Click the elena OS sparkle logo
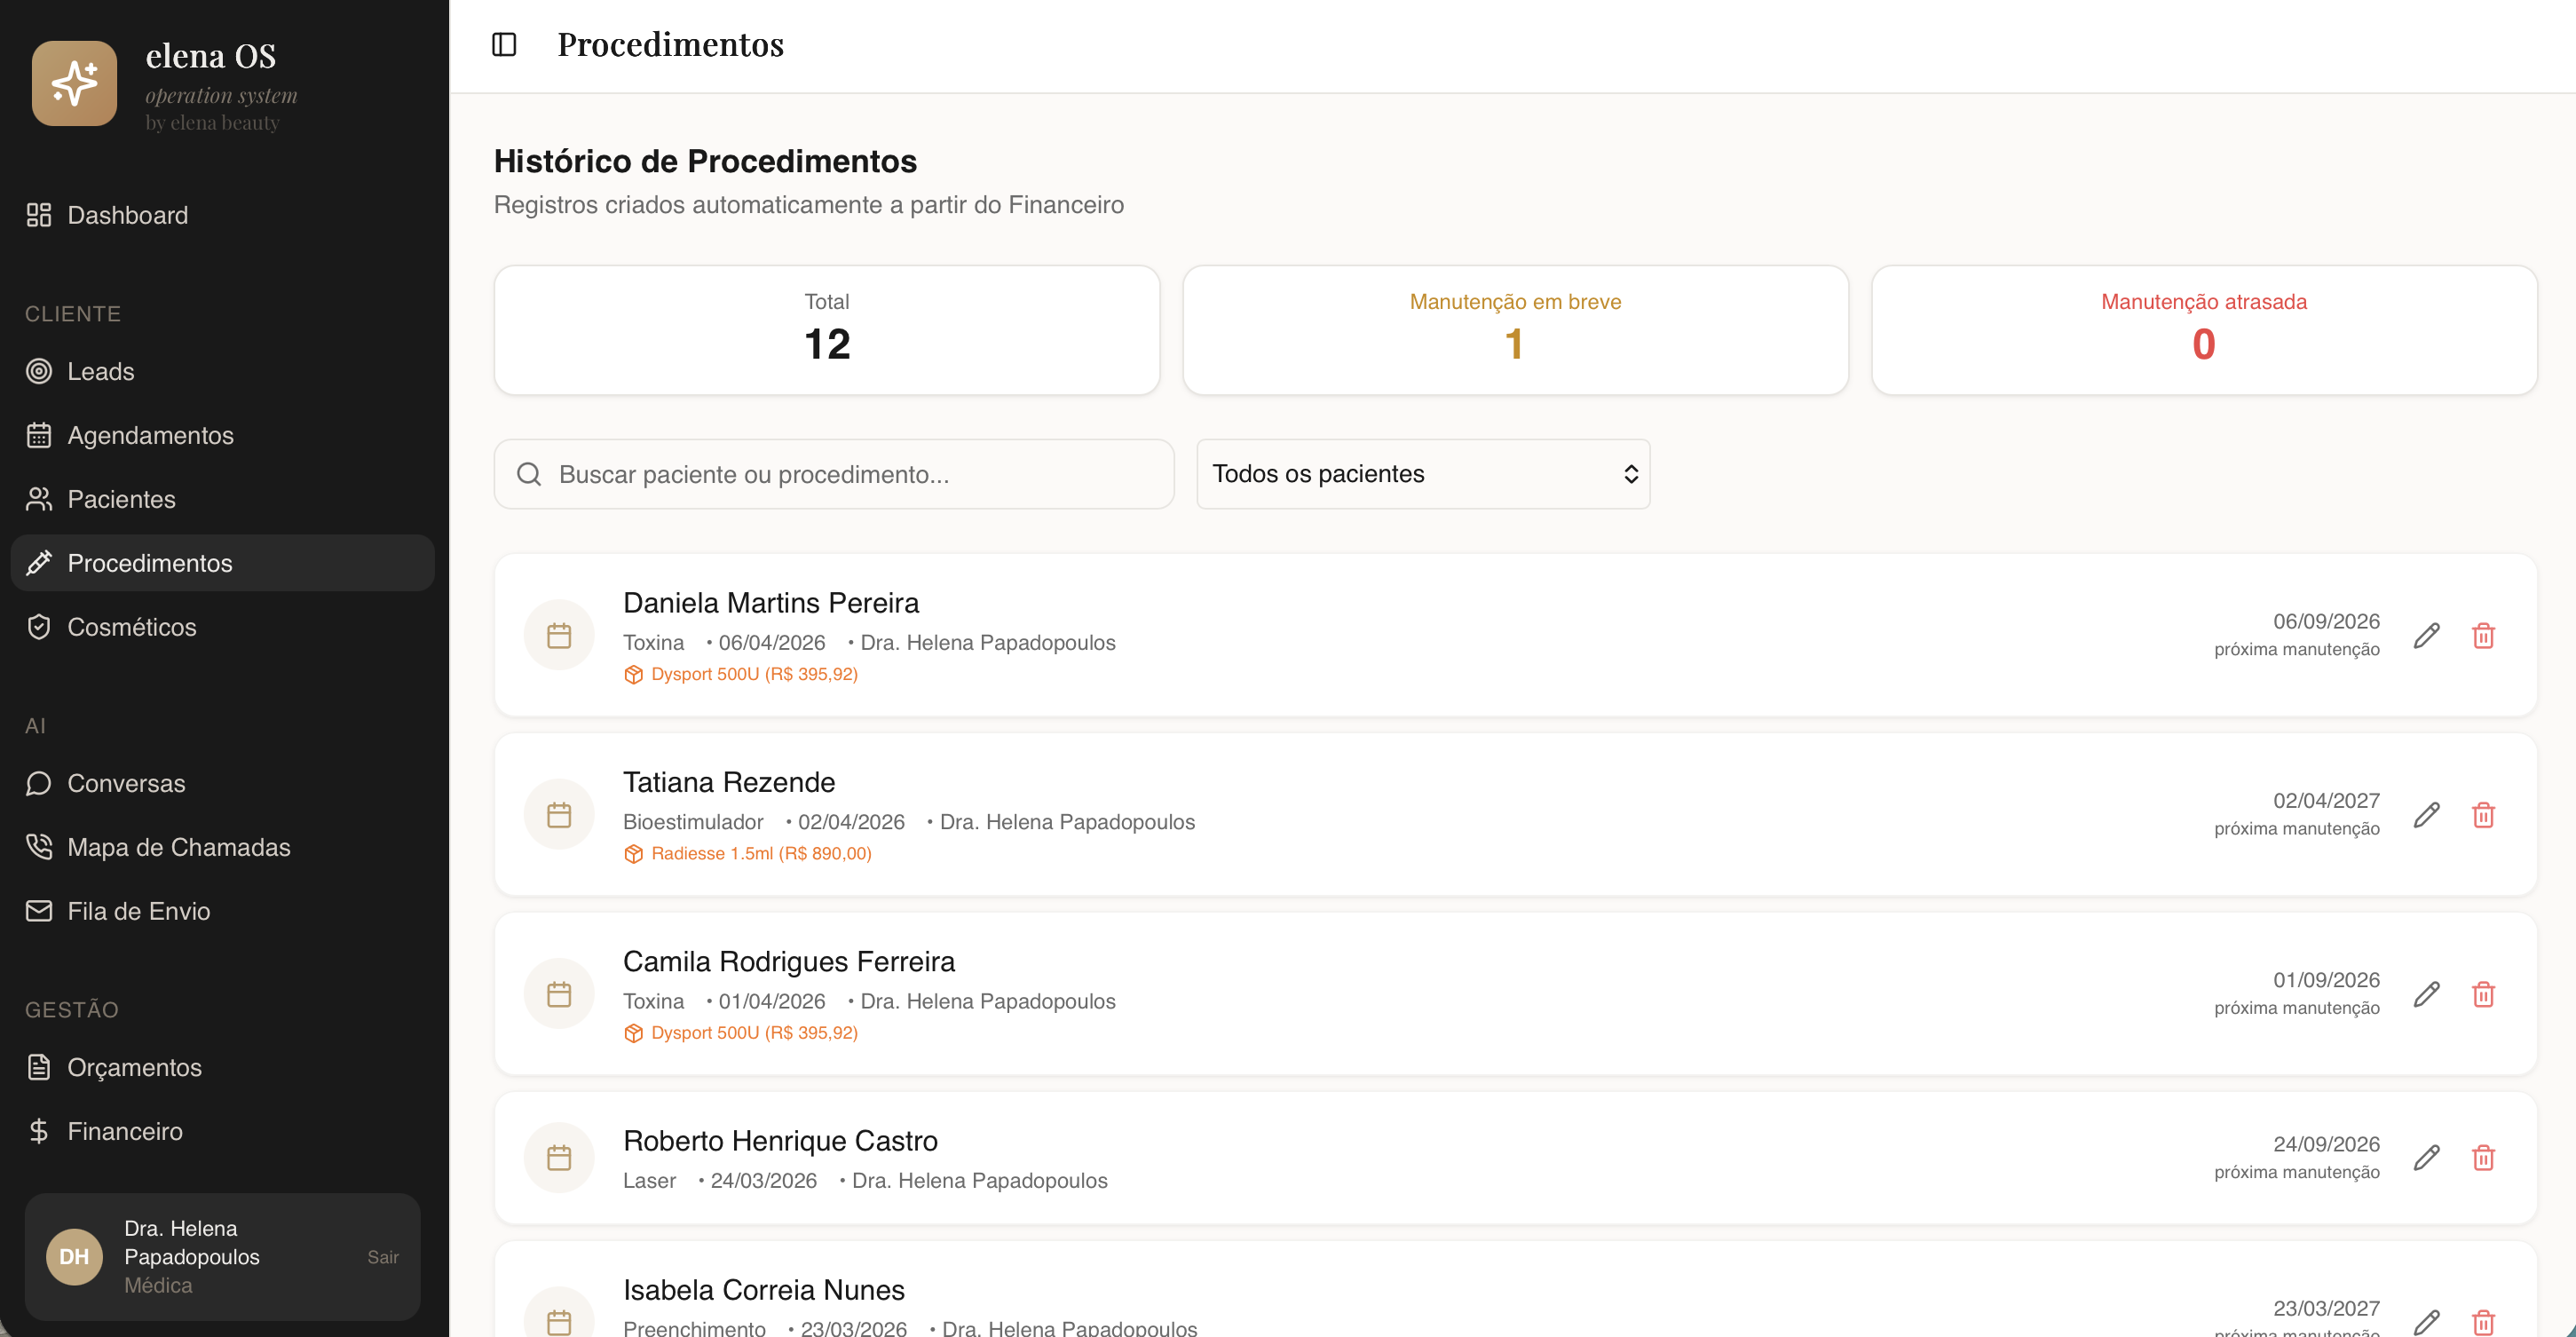The height and width of the screenshot is (1337, 2576). (74, 83)
